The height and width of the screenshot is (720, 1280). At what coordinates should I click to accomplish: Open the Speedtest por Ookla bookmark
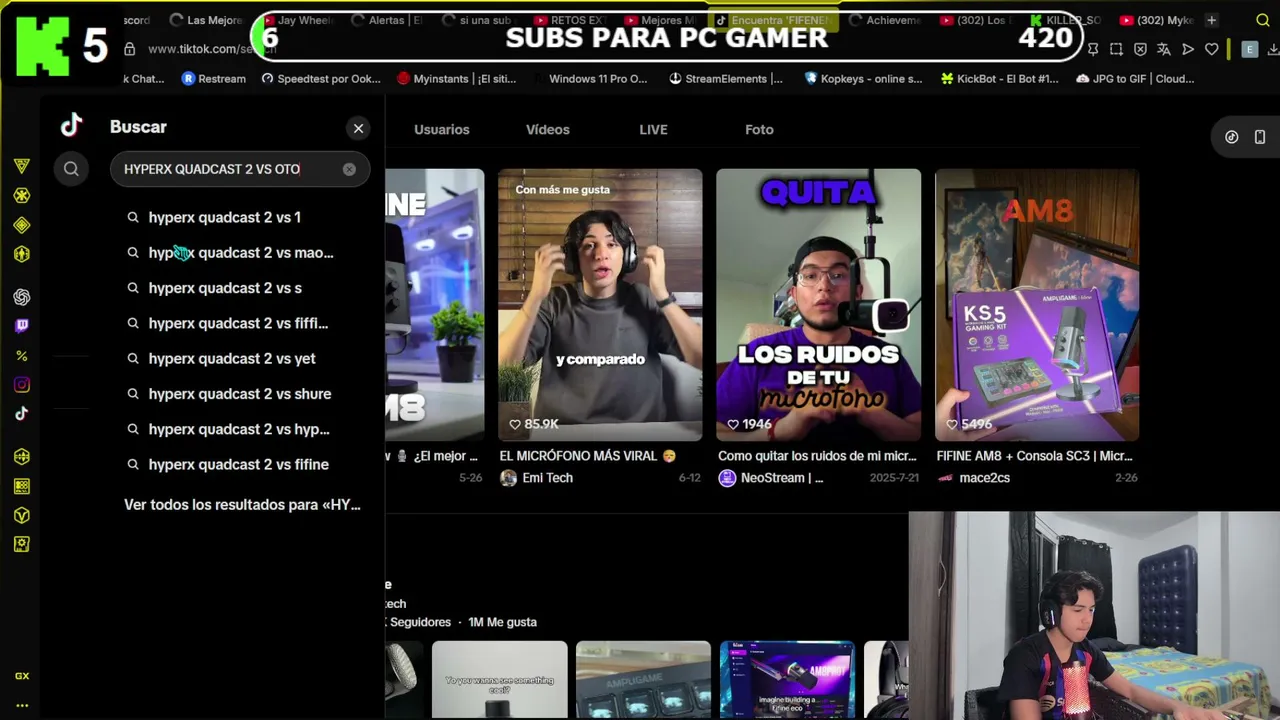tap(321, 79)
